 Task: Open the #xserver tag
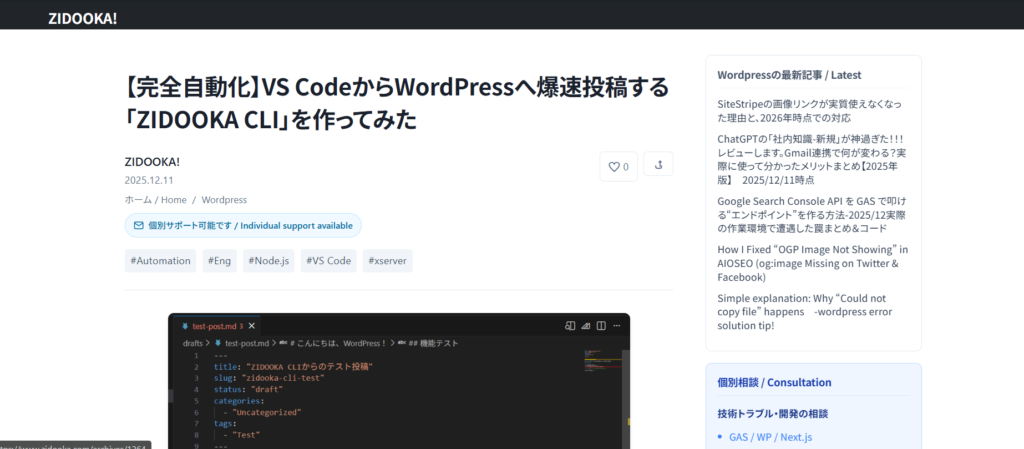pos(387,261)
